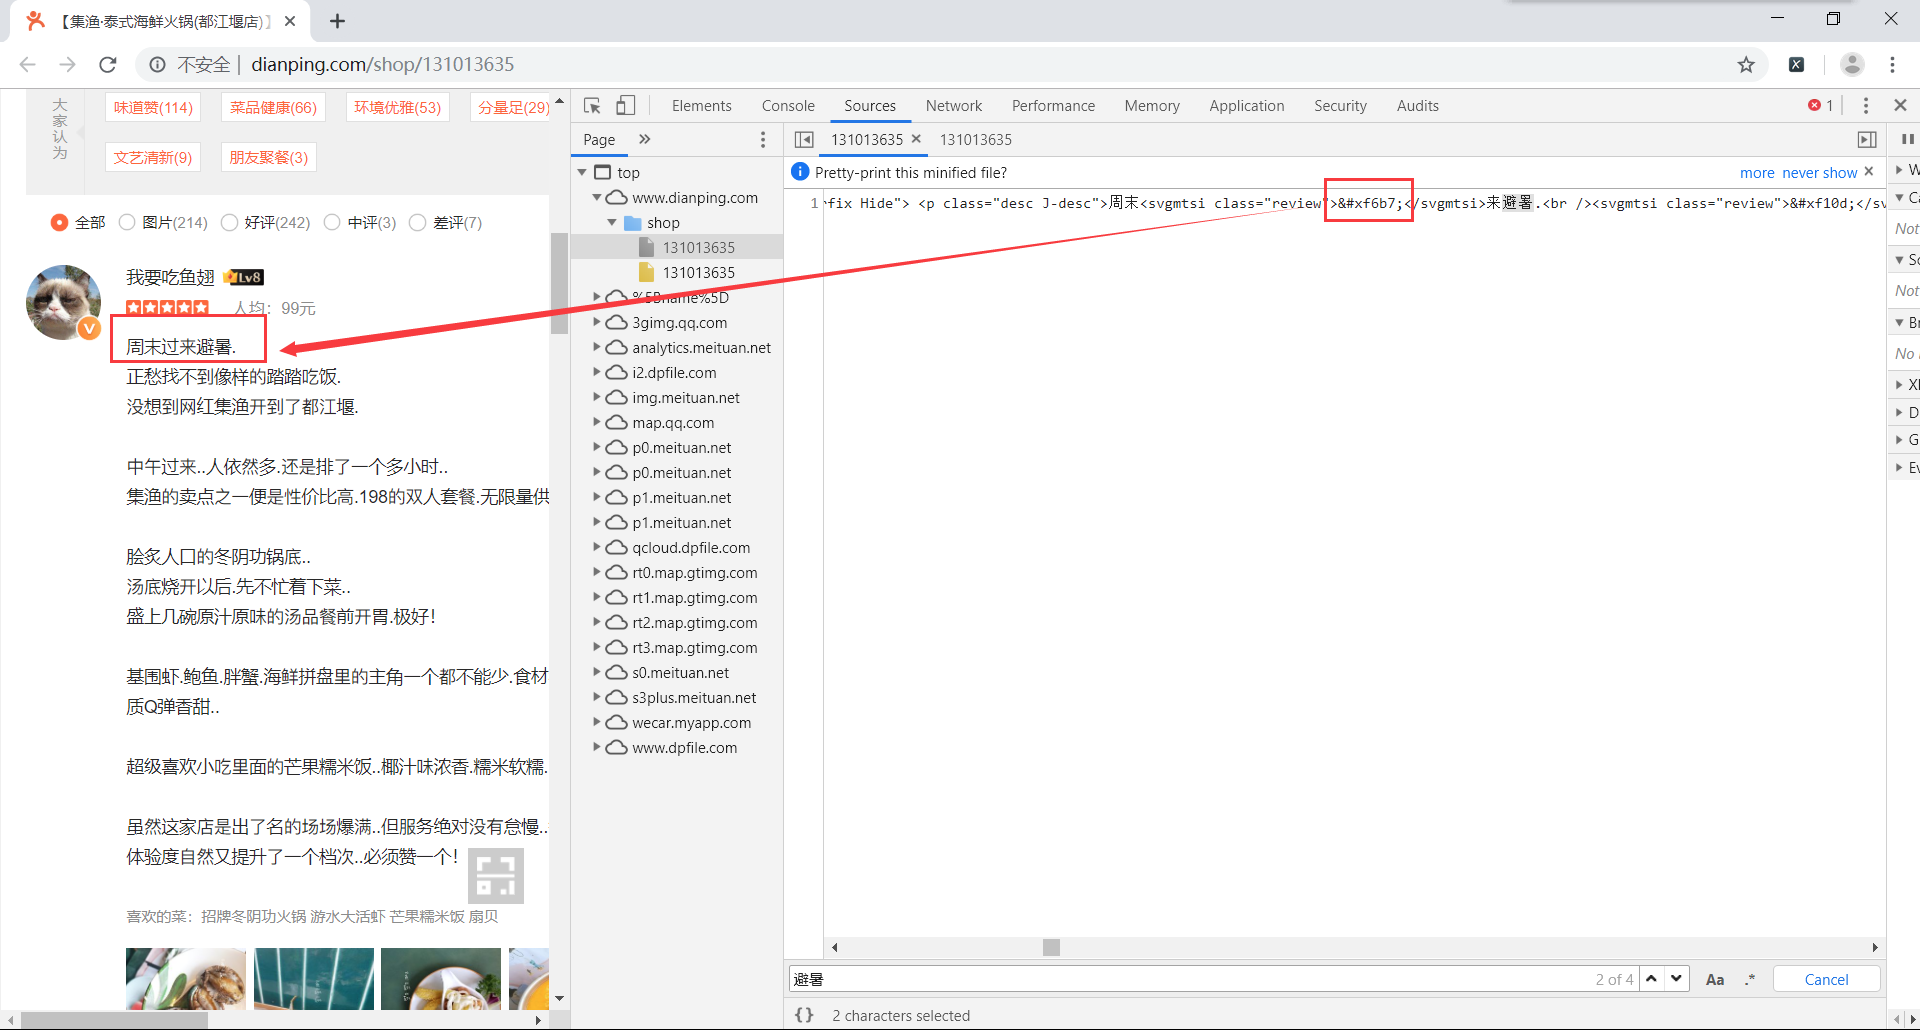Expand the 3gimg.qq.com domain node
Screen dimensions: 1920x1030
point(597,322)
